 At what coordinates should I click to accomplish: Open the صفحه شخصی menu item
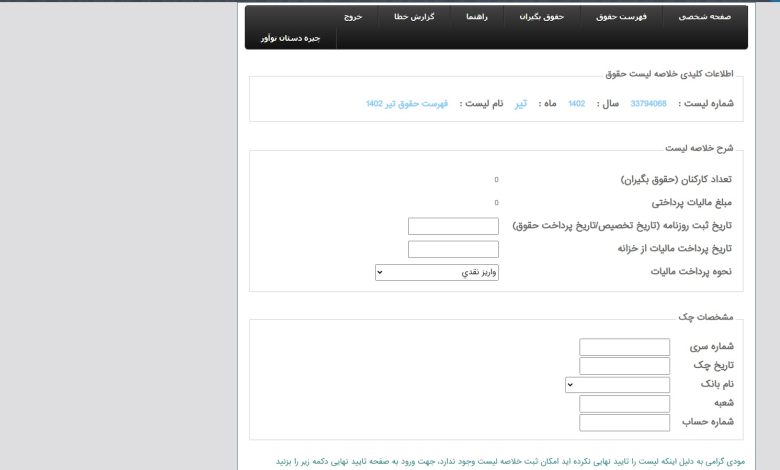[705, 18]
